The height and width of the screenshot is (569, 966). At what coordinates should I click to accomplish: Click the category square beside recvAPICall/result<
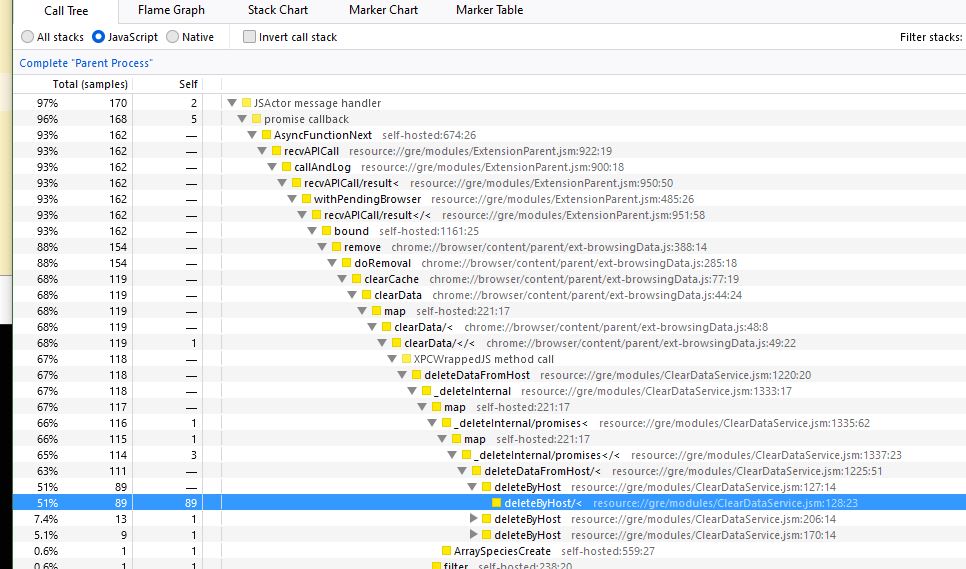click(x=296, y=183)
